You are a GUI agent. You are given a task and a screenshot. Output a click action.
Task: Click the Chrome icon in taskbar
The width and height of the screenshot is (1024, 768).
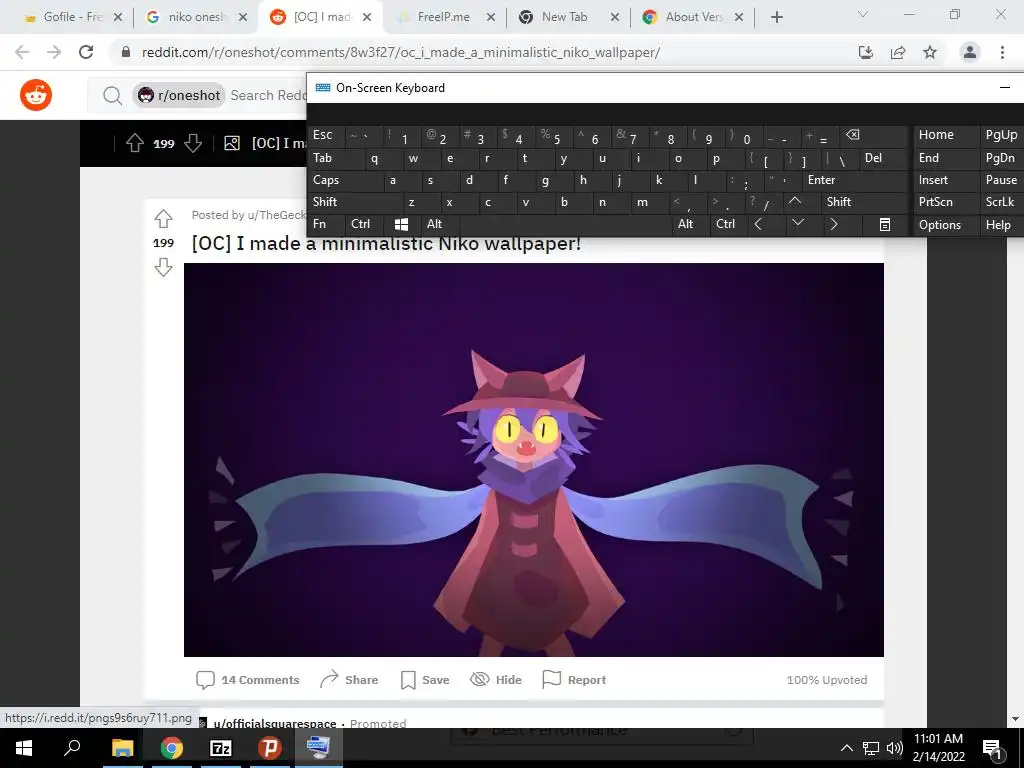(171, 748)
